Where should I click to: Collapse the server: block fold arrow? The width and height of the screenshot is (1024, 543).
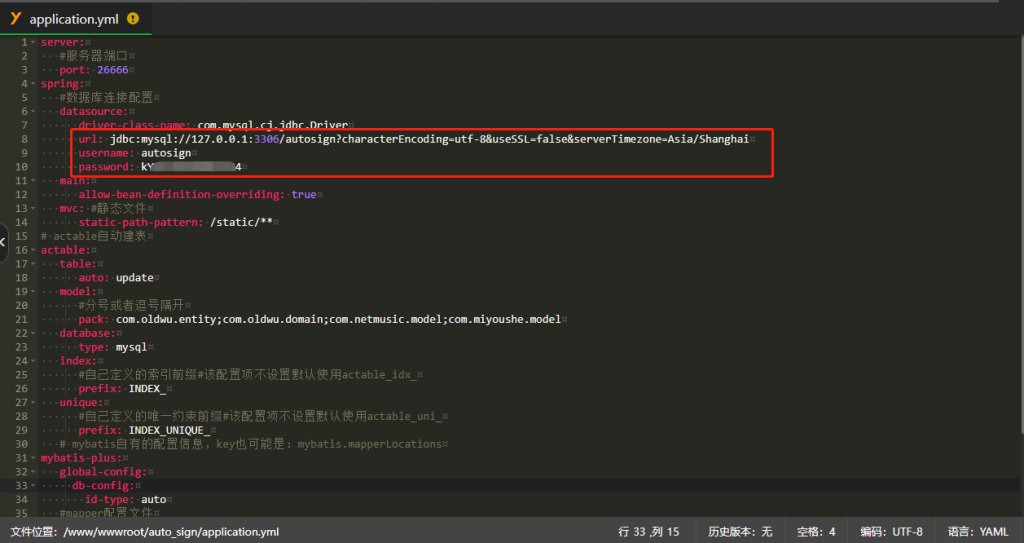33,42
